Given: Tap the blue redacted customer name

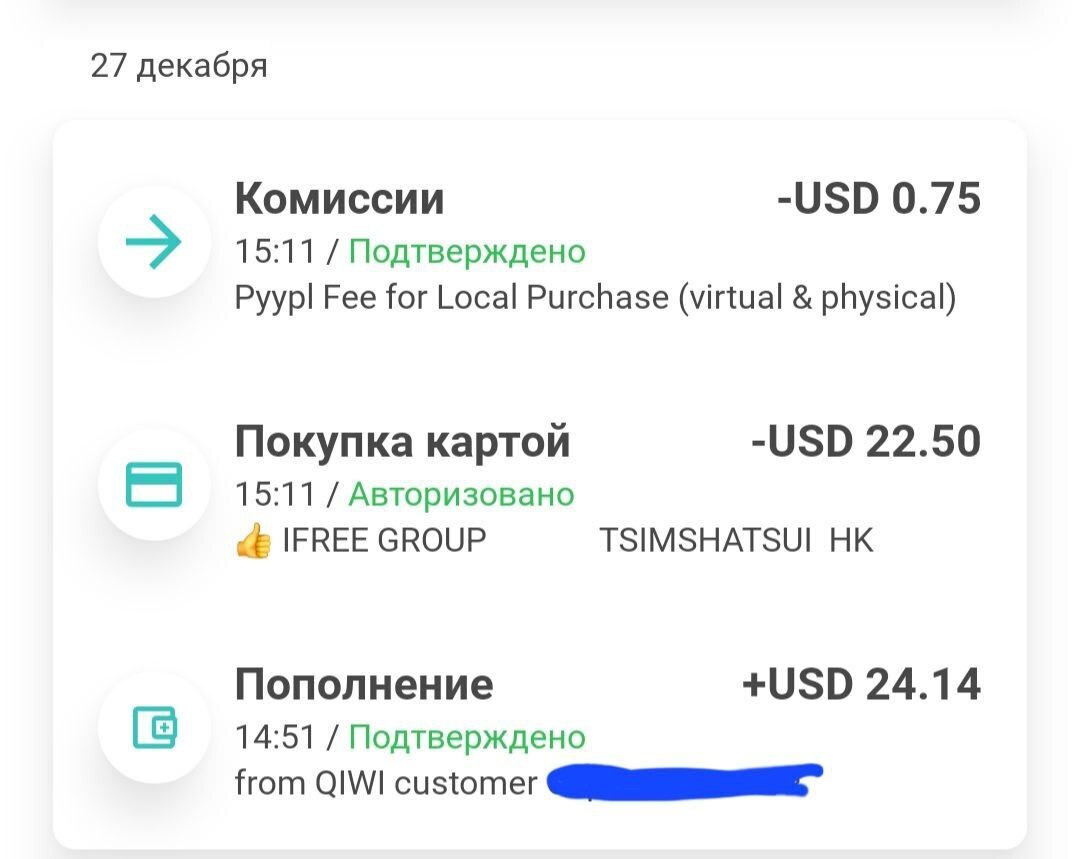Looking at the screenshot, I should (685, 782).
